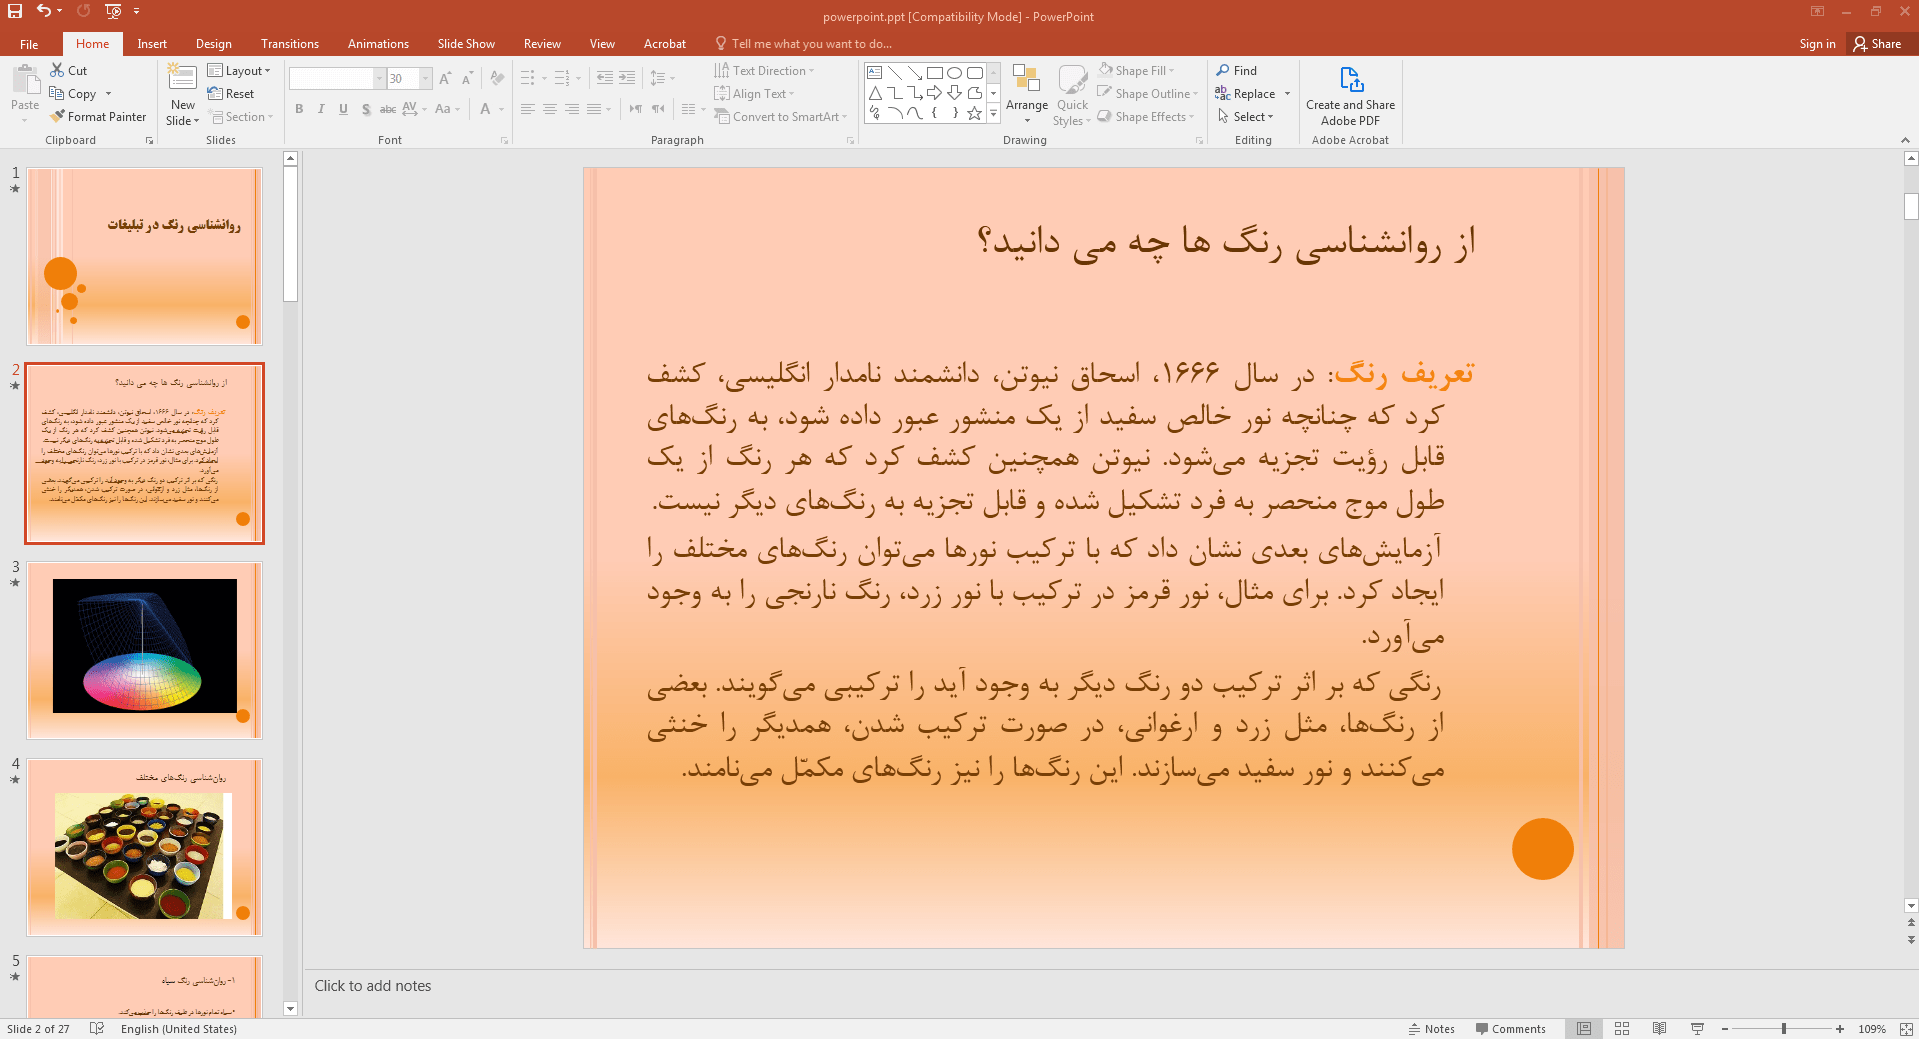Viewport: 1919px width, 1039px height.
Task: Click the Copy button
Action: (73, 93)
